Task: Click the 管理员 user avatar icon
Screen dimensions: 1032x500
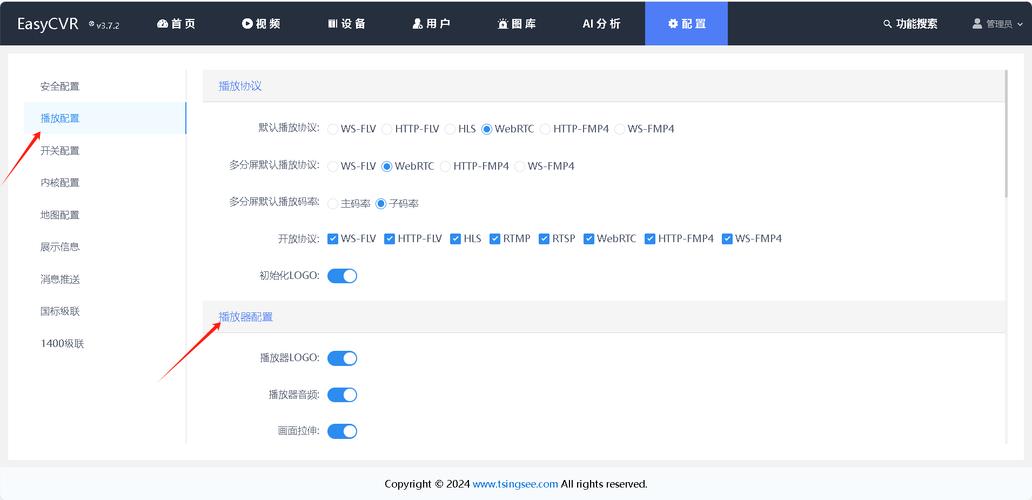Action: (977, 24)
